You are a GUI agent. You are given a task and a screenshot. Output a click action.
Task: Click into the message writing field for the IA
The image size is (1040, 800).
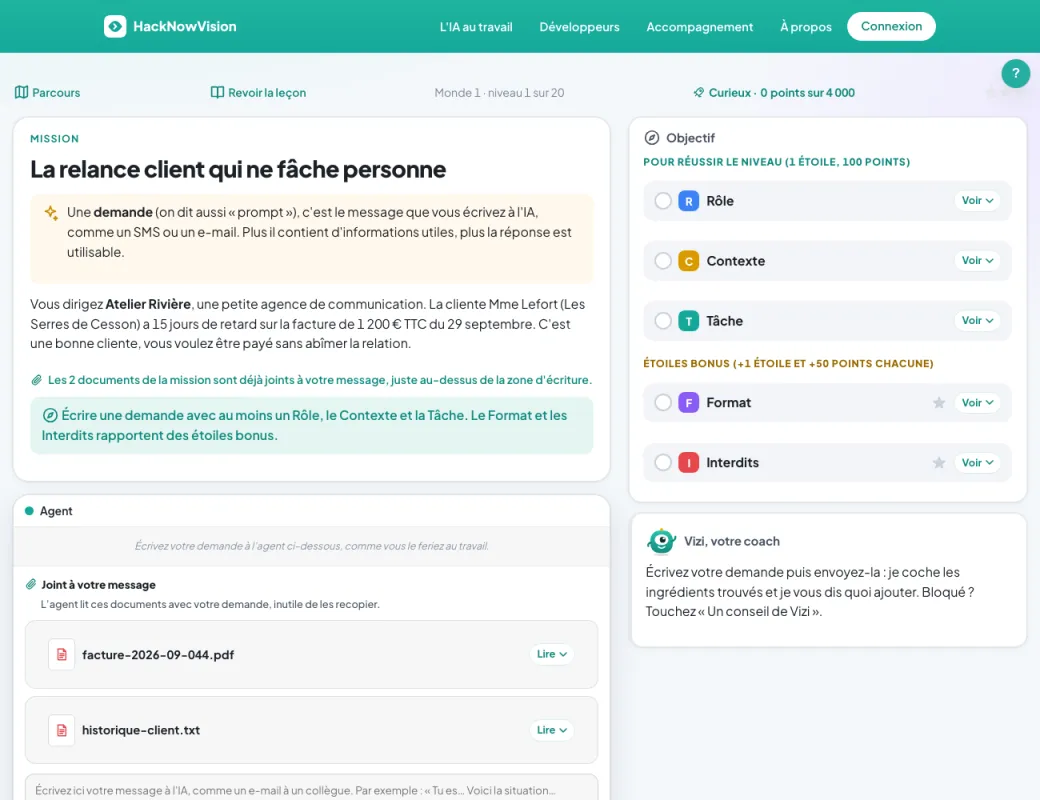pos(311,787)
